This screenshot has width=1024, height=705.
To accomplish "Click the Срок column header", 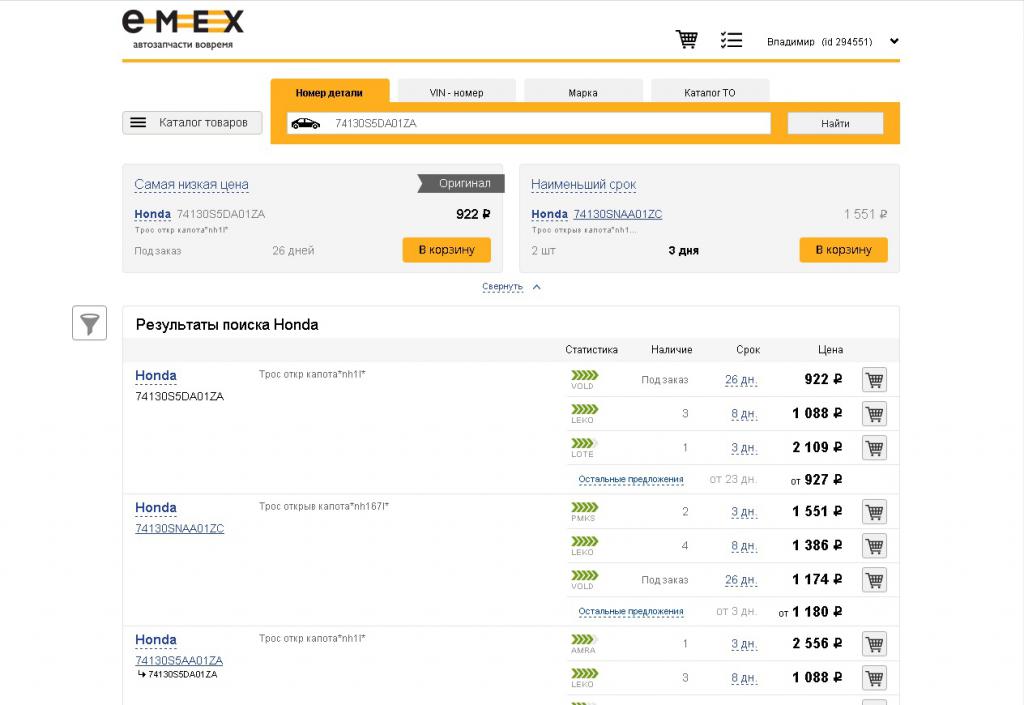I will [x=748, y=350].
